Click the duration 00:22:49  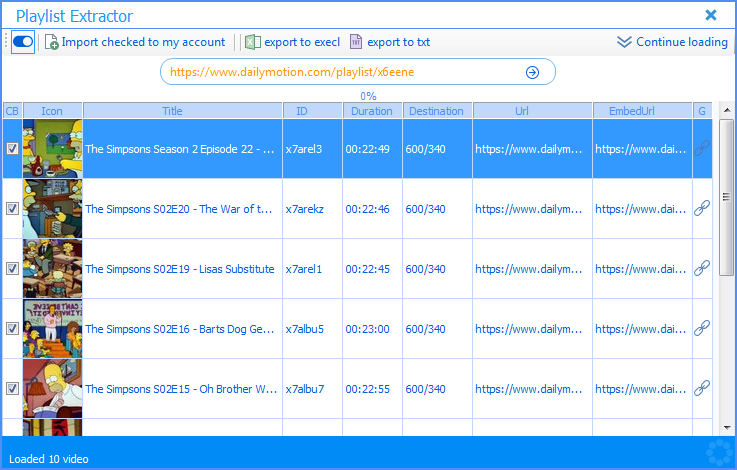[x=368, y=149]
